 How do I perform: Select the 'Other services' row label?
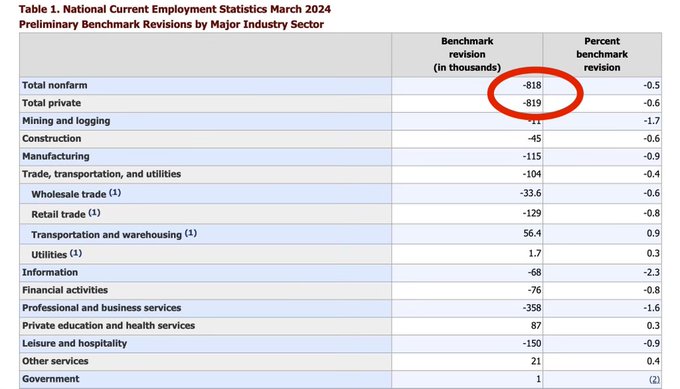tap(55, 362)
